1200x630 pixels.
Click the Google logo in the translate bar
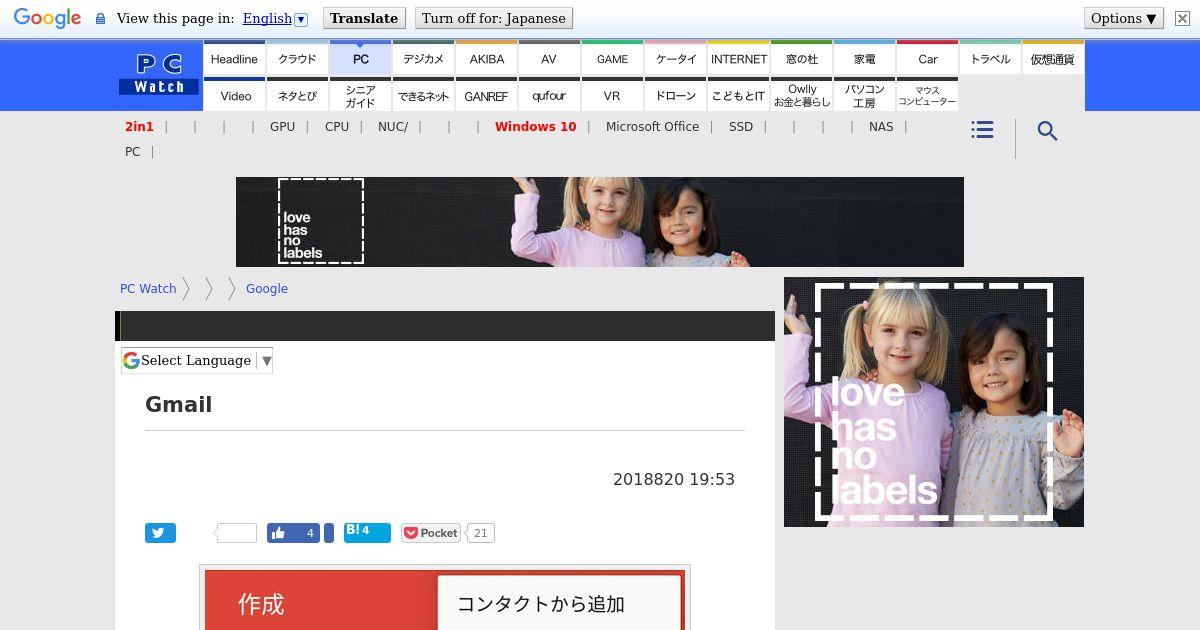(47, 18)
